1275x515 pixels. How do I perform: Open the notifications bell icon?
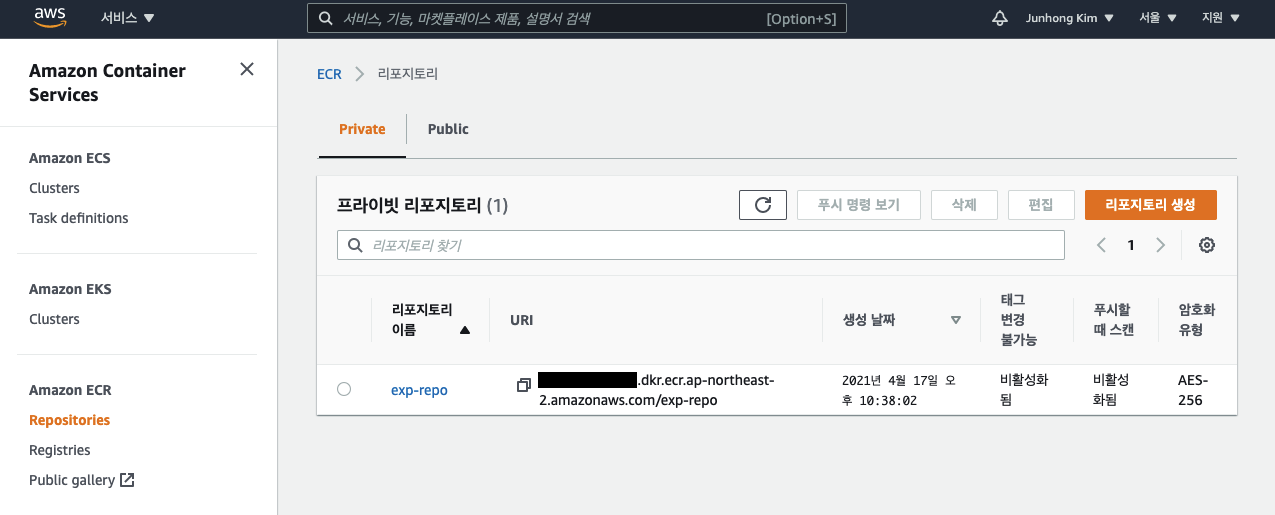point(999,18)
